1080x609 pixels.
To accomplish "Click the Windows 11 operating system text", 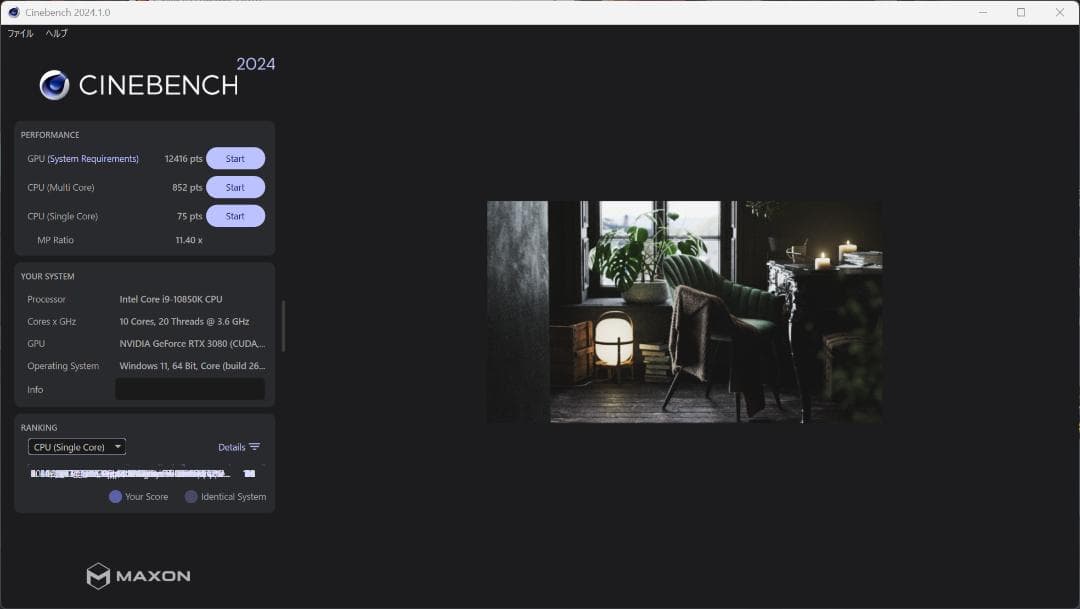I will click(192, 366).
